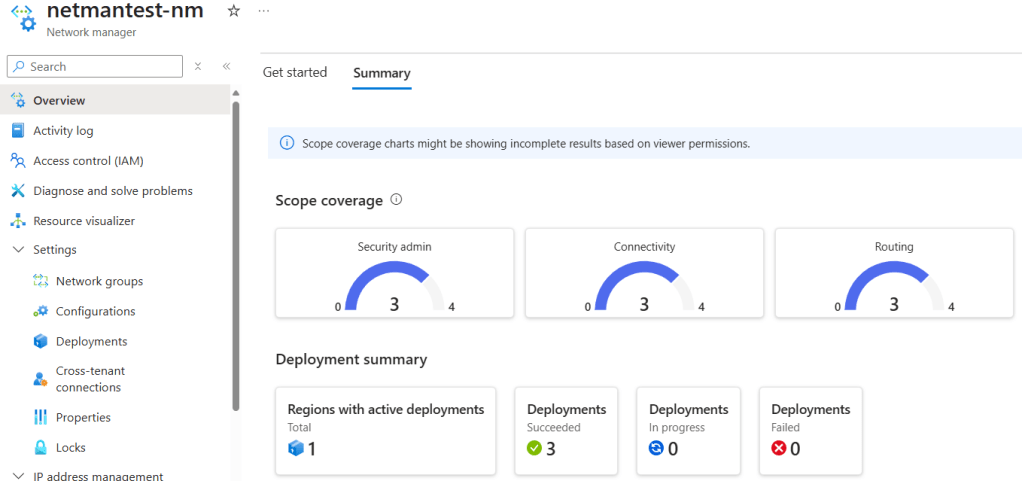Viewport: 1022px width, 481px height.
Task: Open the Deployments Succeeded card
Action: tap(566, 431)
